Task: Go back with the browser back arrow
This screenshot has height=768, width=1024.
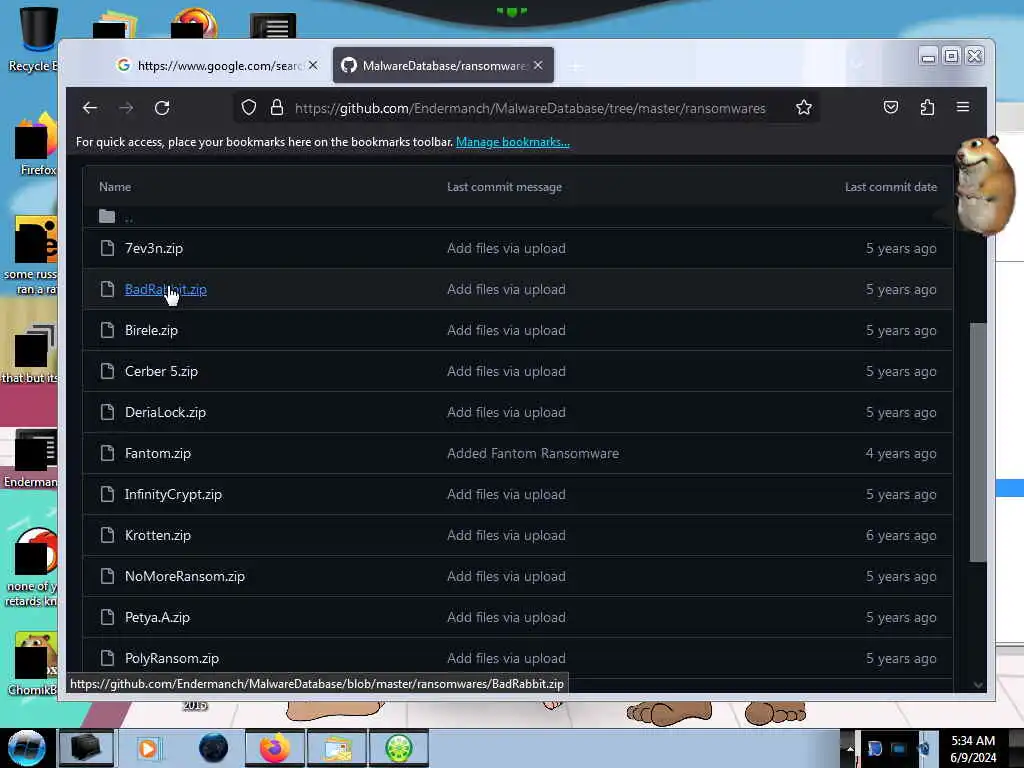Action: tap(90, 108)
